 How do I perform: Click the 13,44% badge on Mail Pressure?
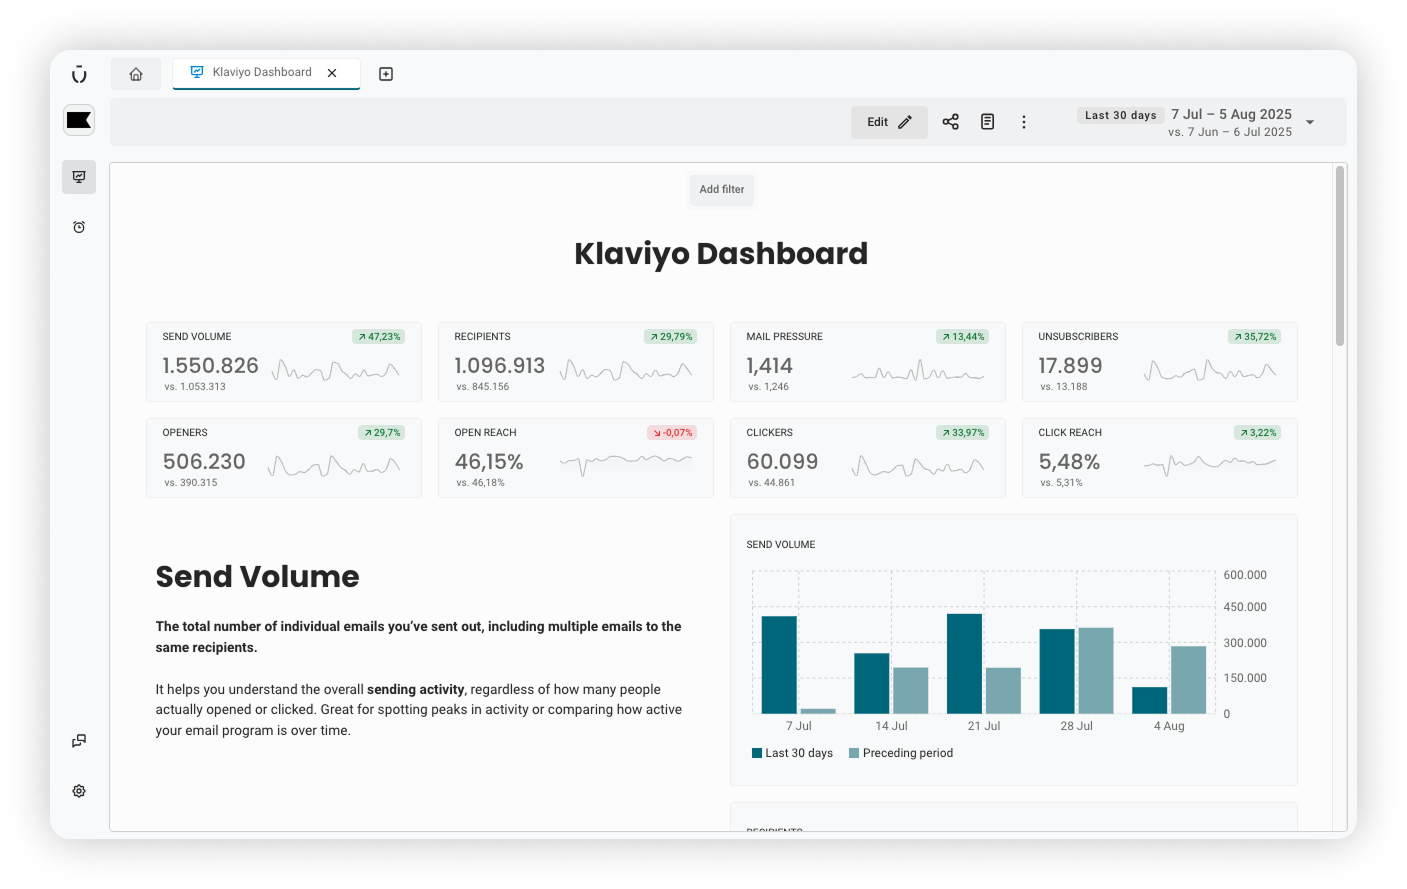(963, 337)
